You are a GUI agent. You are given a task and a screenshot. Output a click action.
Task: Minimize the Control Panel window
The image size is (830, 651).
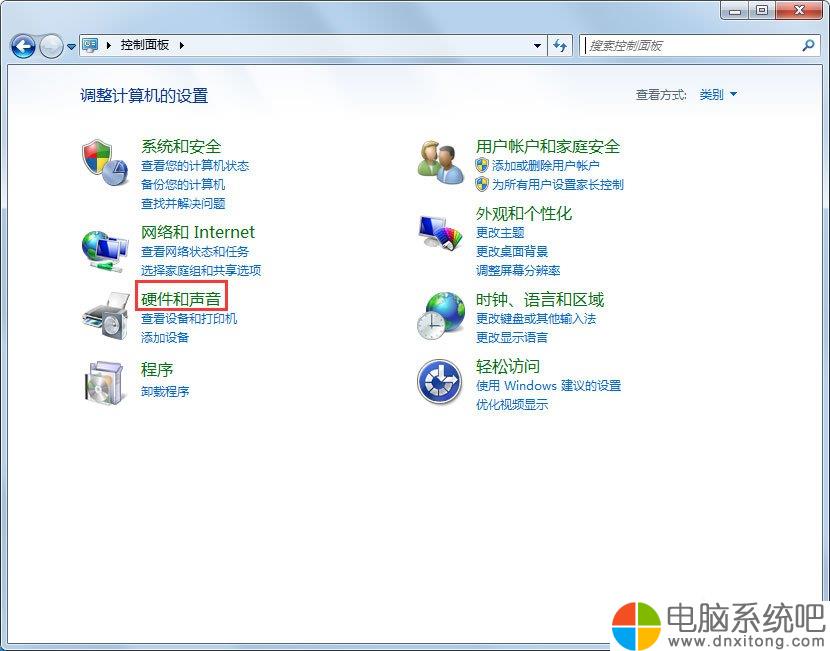coord(735,11)
